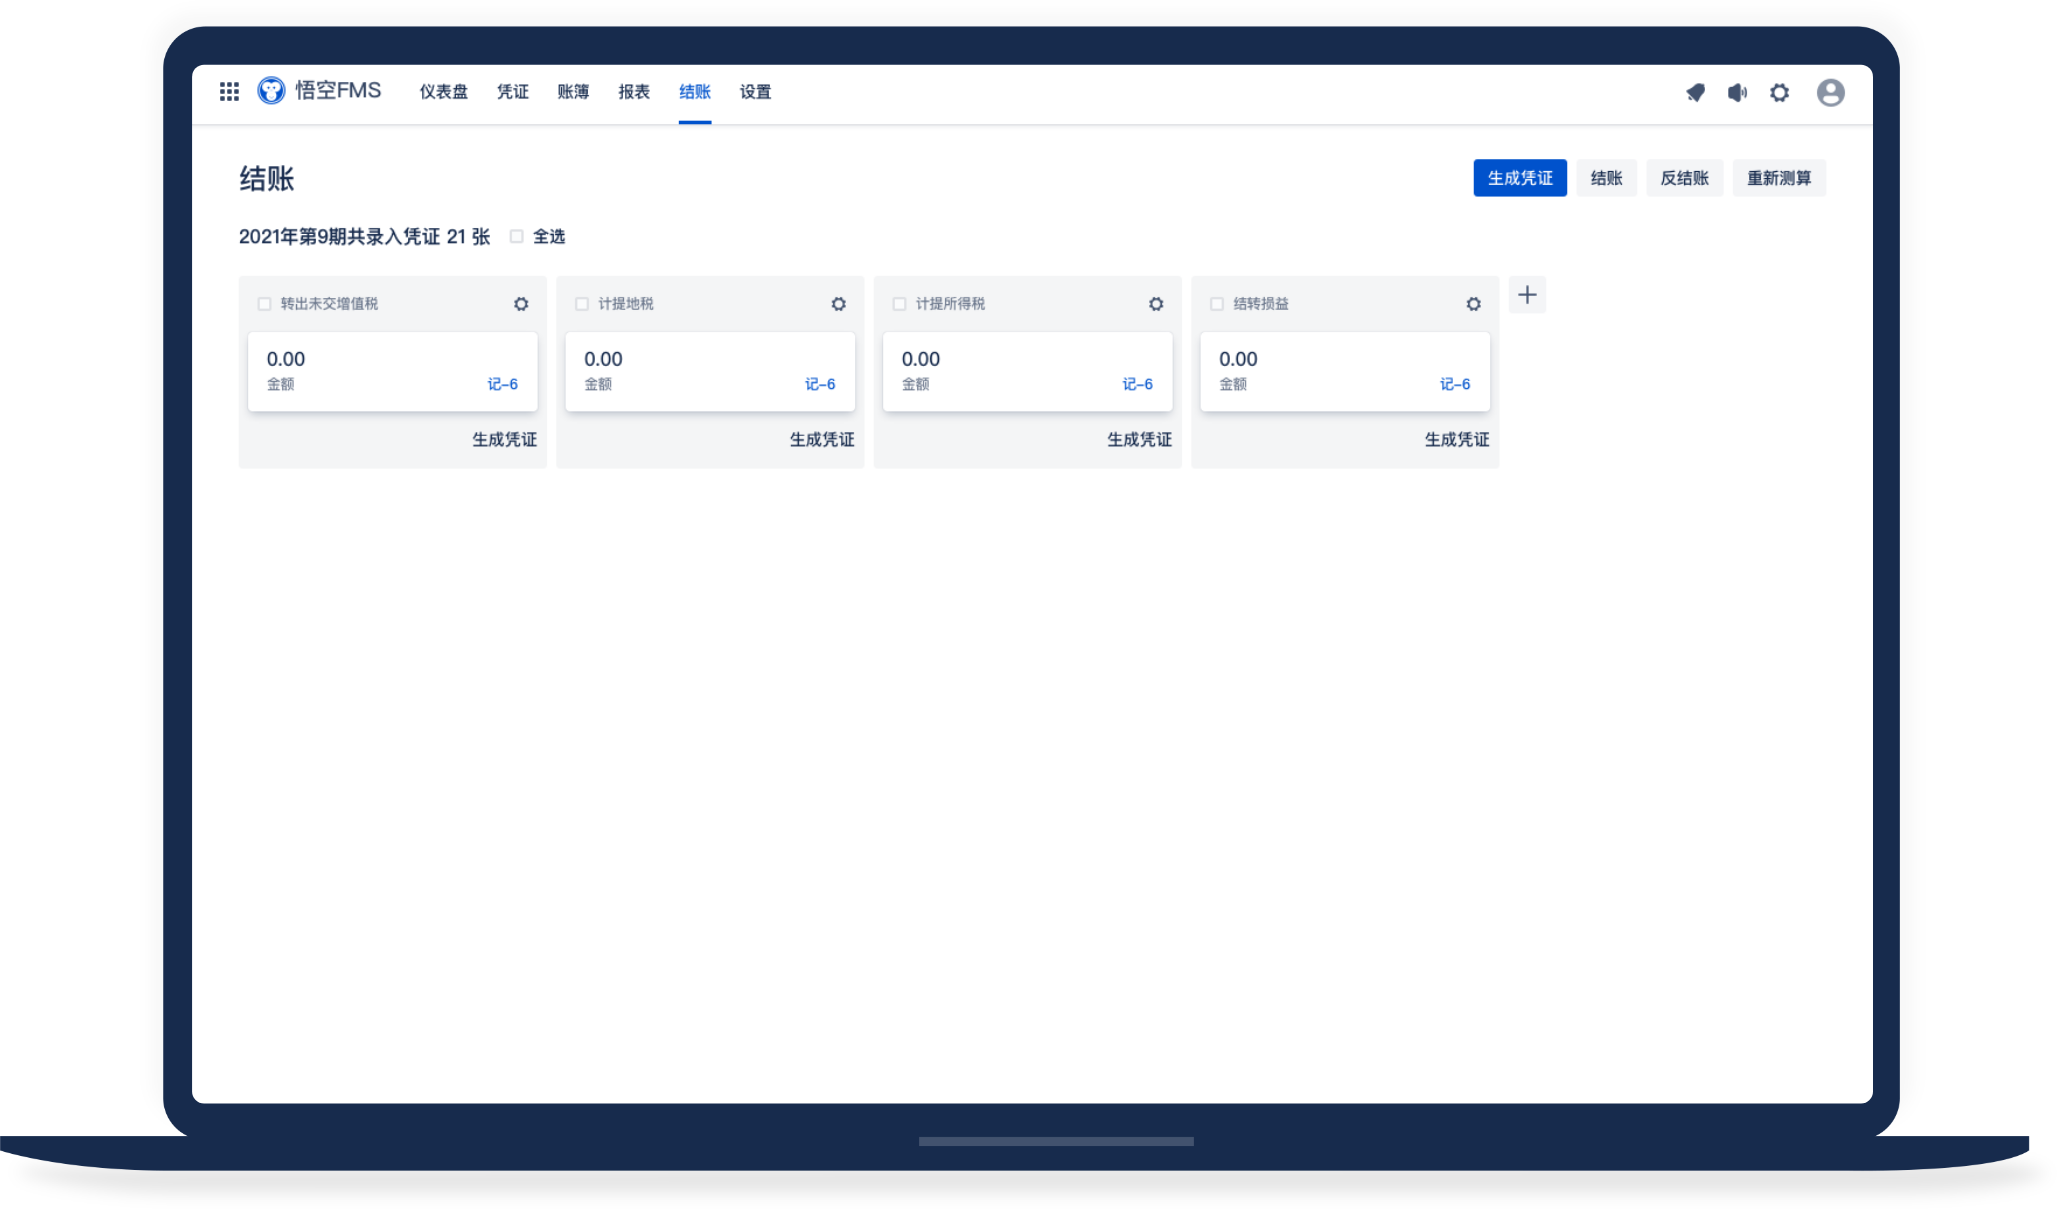Add a new closing template card

[1527, 295]
